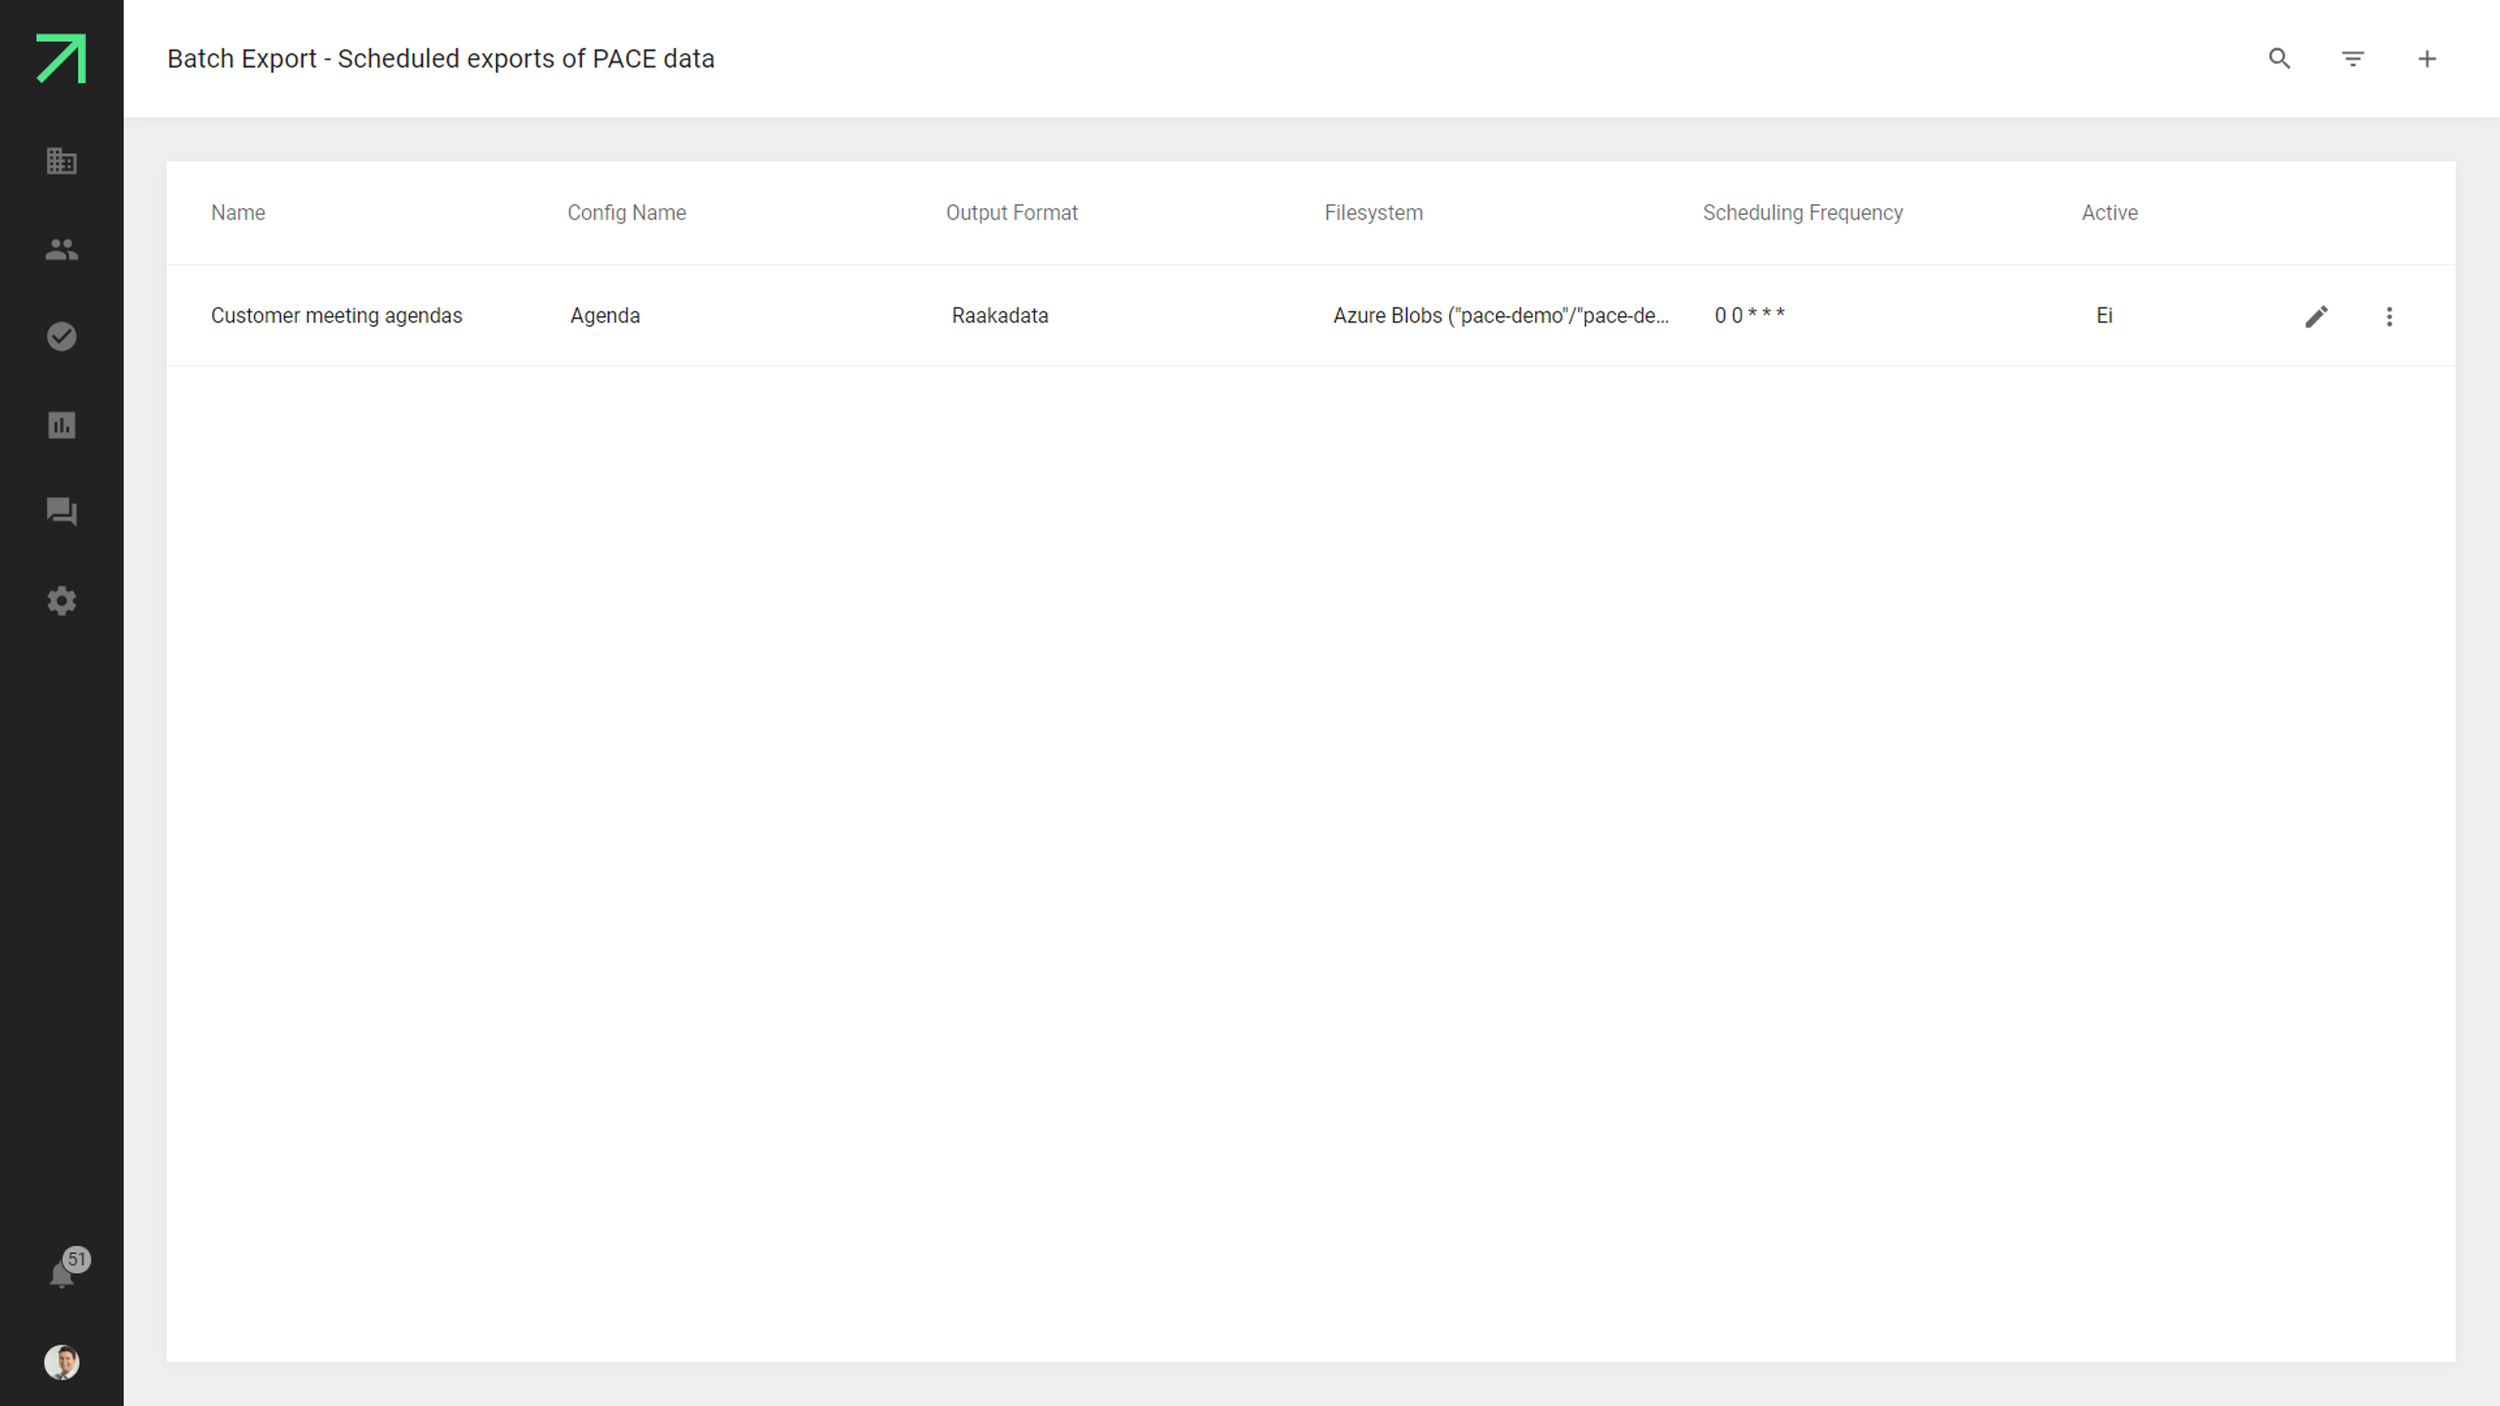Screen dimensions: 2500x1406
Task: Click the Azure Blobs filesystem cell
Action: tap(1500, 316)
